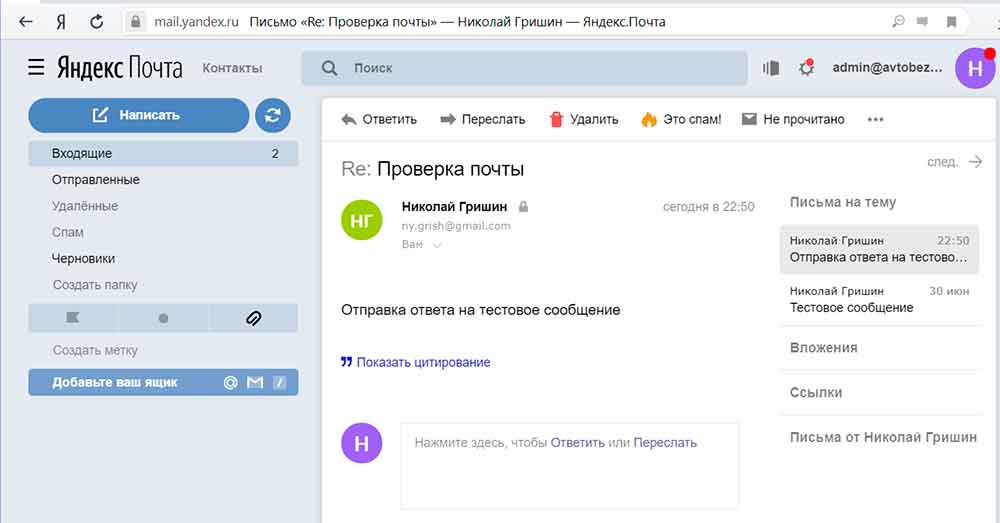The image size is (1000, 523).
Task: Click inside the quick reply text area
Action: [570, 466]
